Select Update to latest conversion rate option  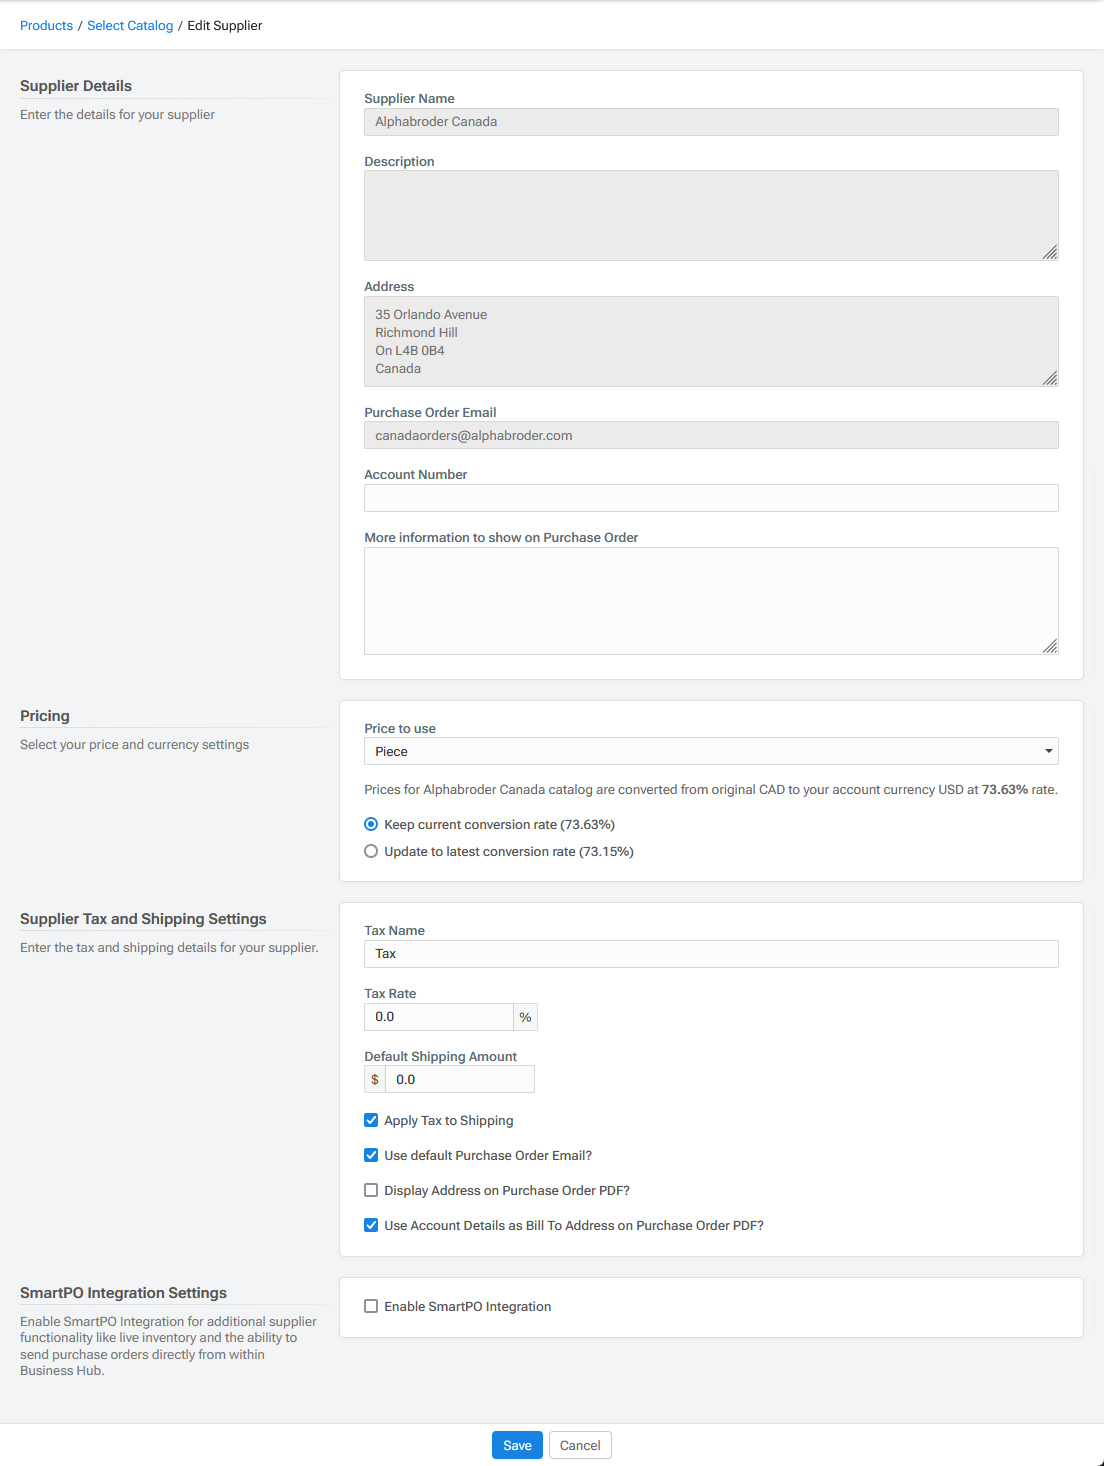coord(371,851)
